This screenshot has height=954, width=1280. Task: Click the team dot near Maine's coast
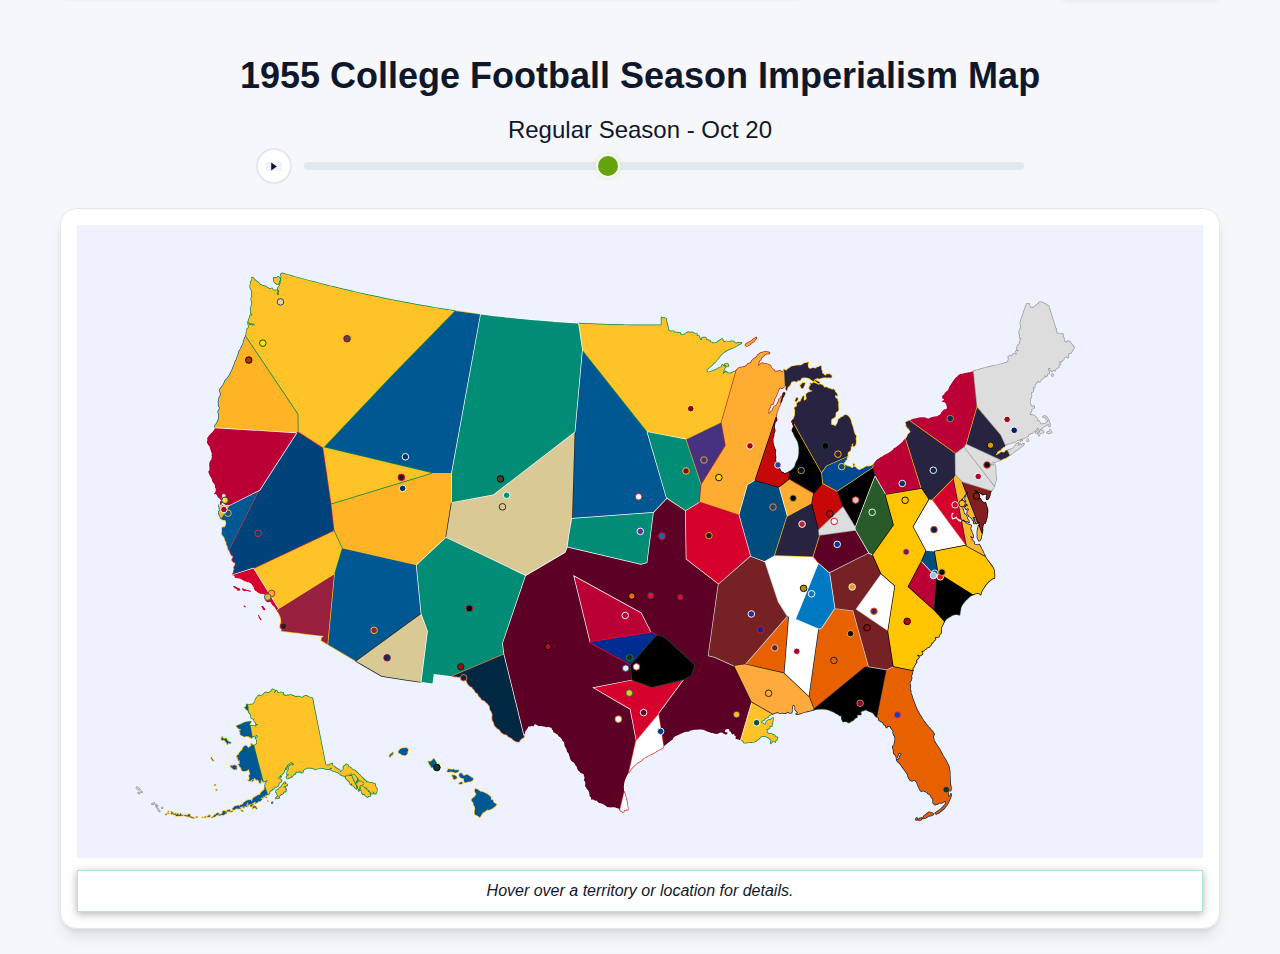click(1007, 419)
